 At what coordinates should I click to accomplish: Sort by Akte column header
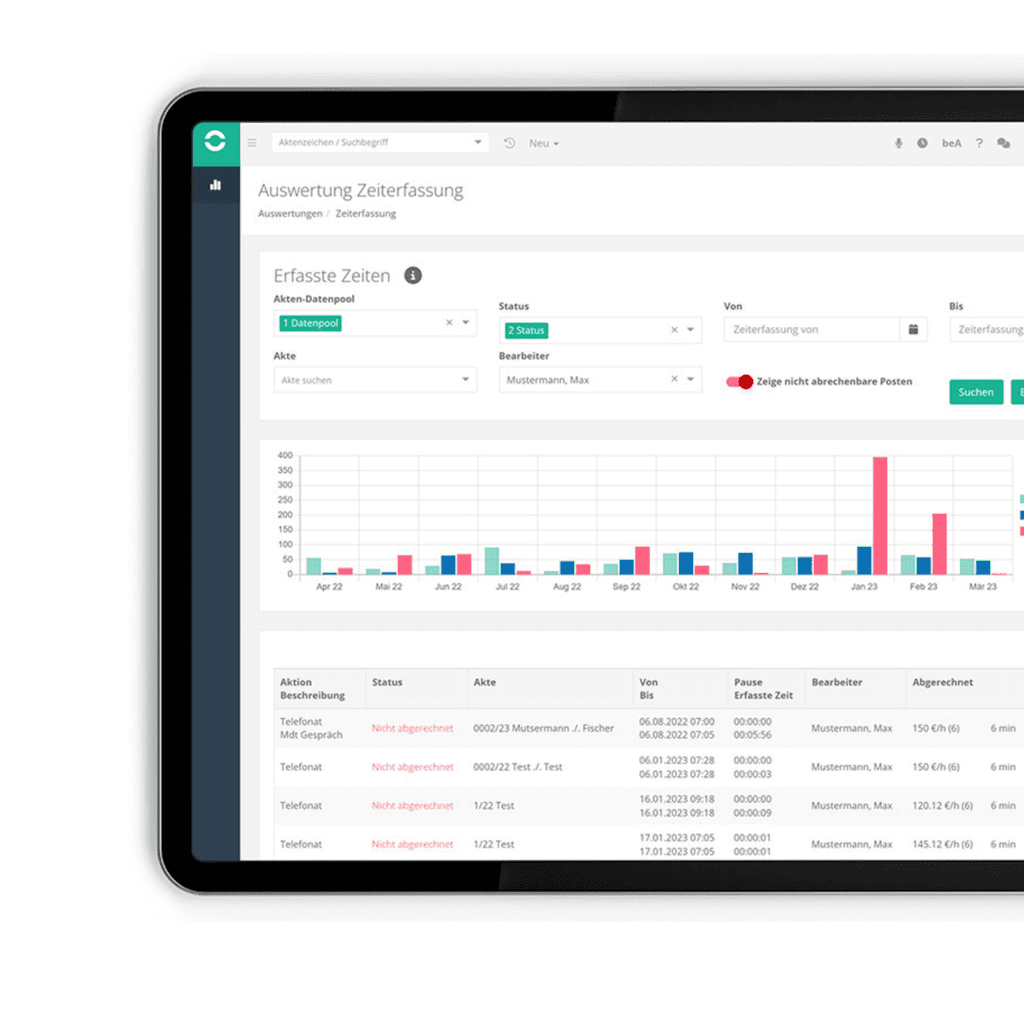[550, 688]
